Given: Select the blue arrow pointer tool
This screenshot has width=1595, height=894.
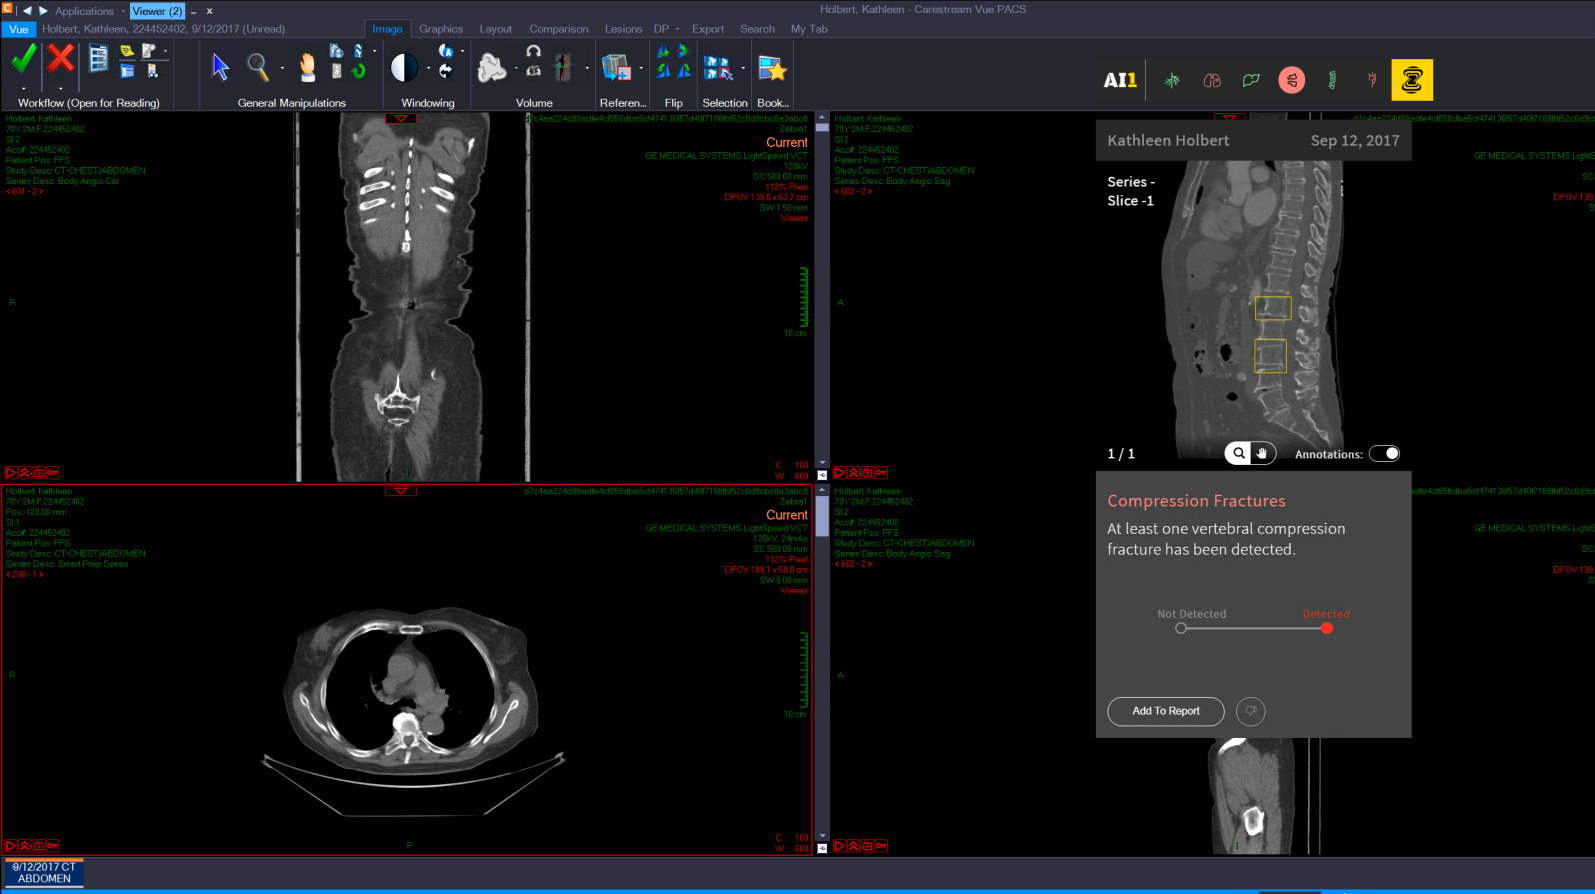Looking at the screenshot, I should pos(220,67).
